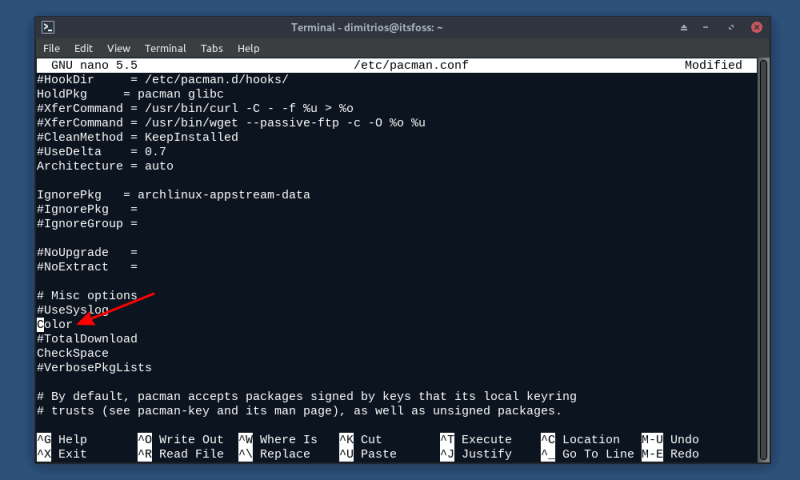The width and height of the screenshot is (800, 480).
Task: Click the #VerbosePkgLists line
Action: click(94, 368)
